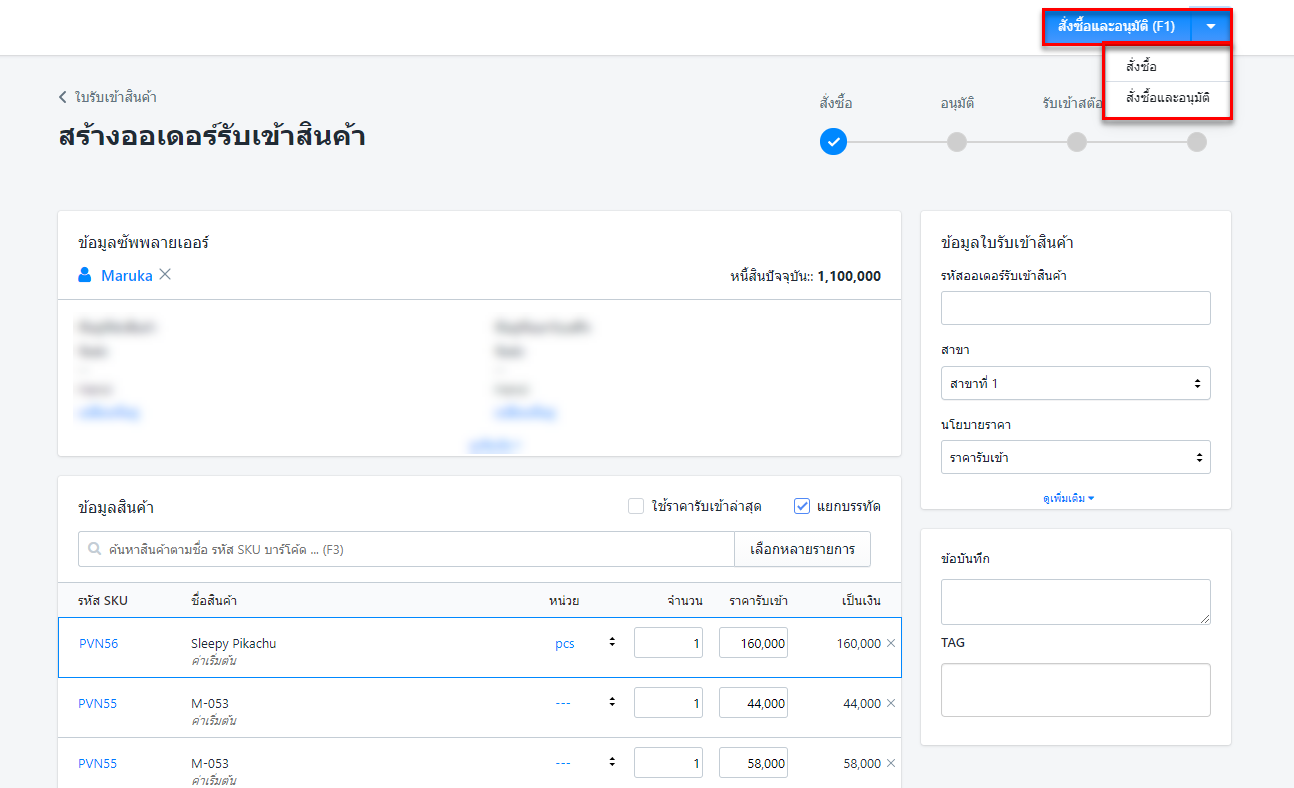The height and width of the screenshot is (788, 1294).
Task: Go back via ใบรับเข้าสินค้า link
Action: tap(107, 97)
